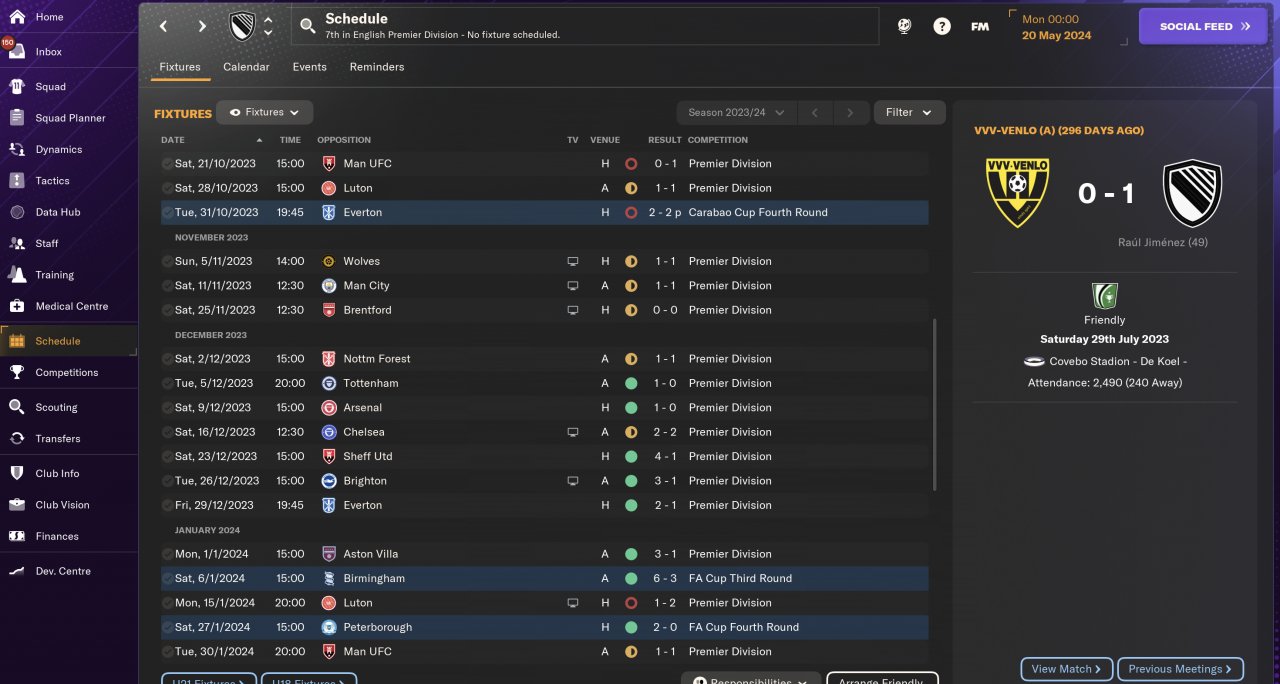Sort by the Date column arrow
The height and width of the screenshot is (684, 1280).
[260, 140]
